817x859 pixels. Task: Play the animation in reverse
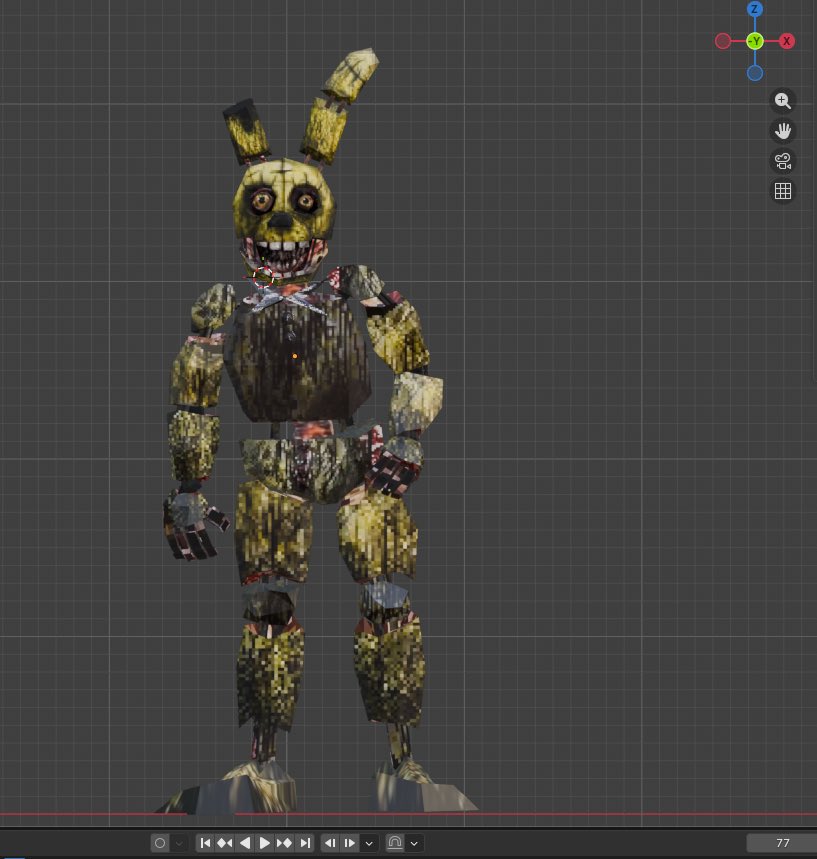245,843
